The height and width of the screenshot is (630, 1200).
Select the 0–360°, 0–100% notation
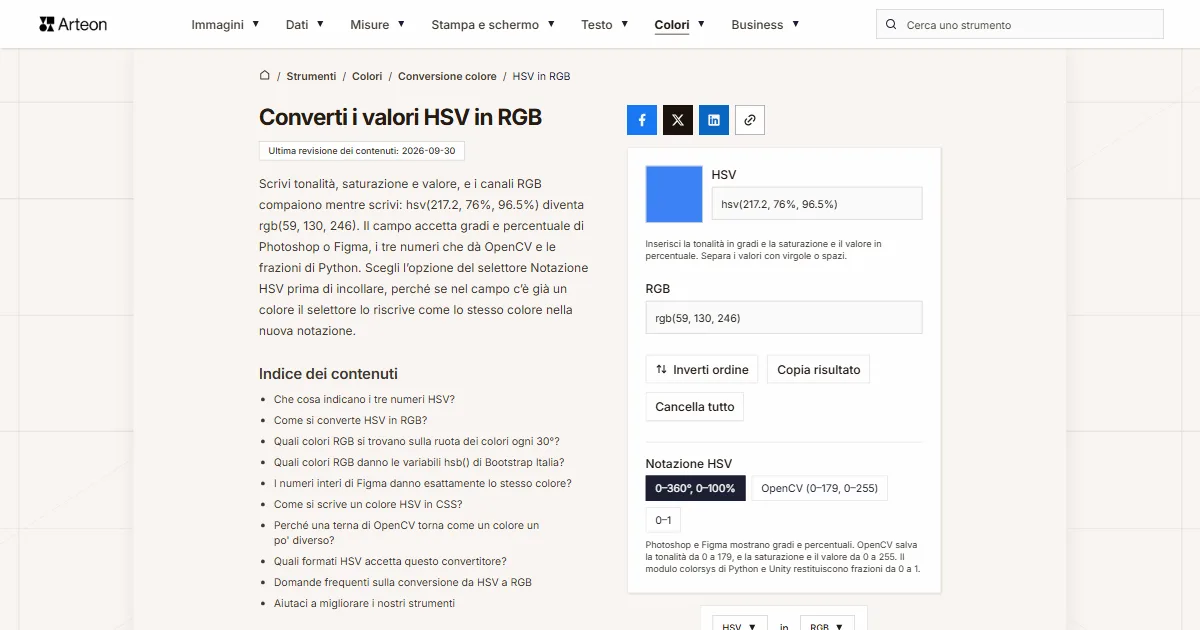pos(695,489)
